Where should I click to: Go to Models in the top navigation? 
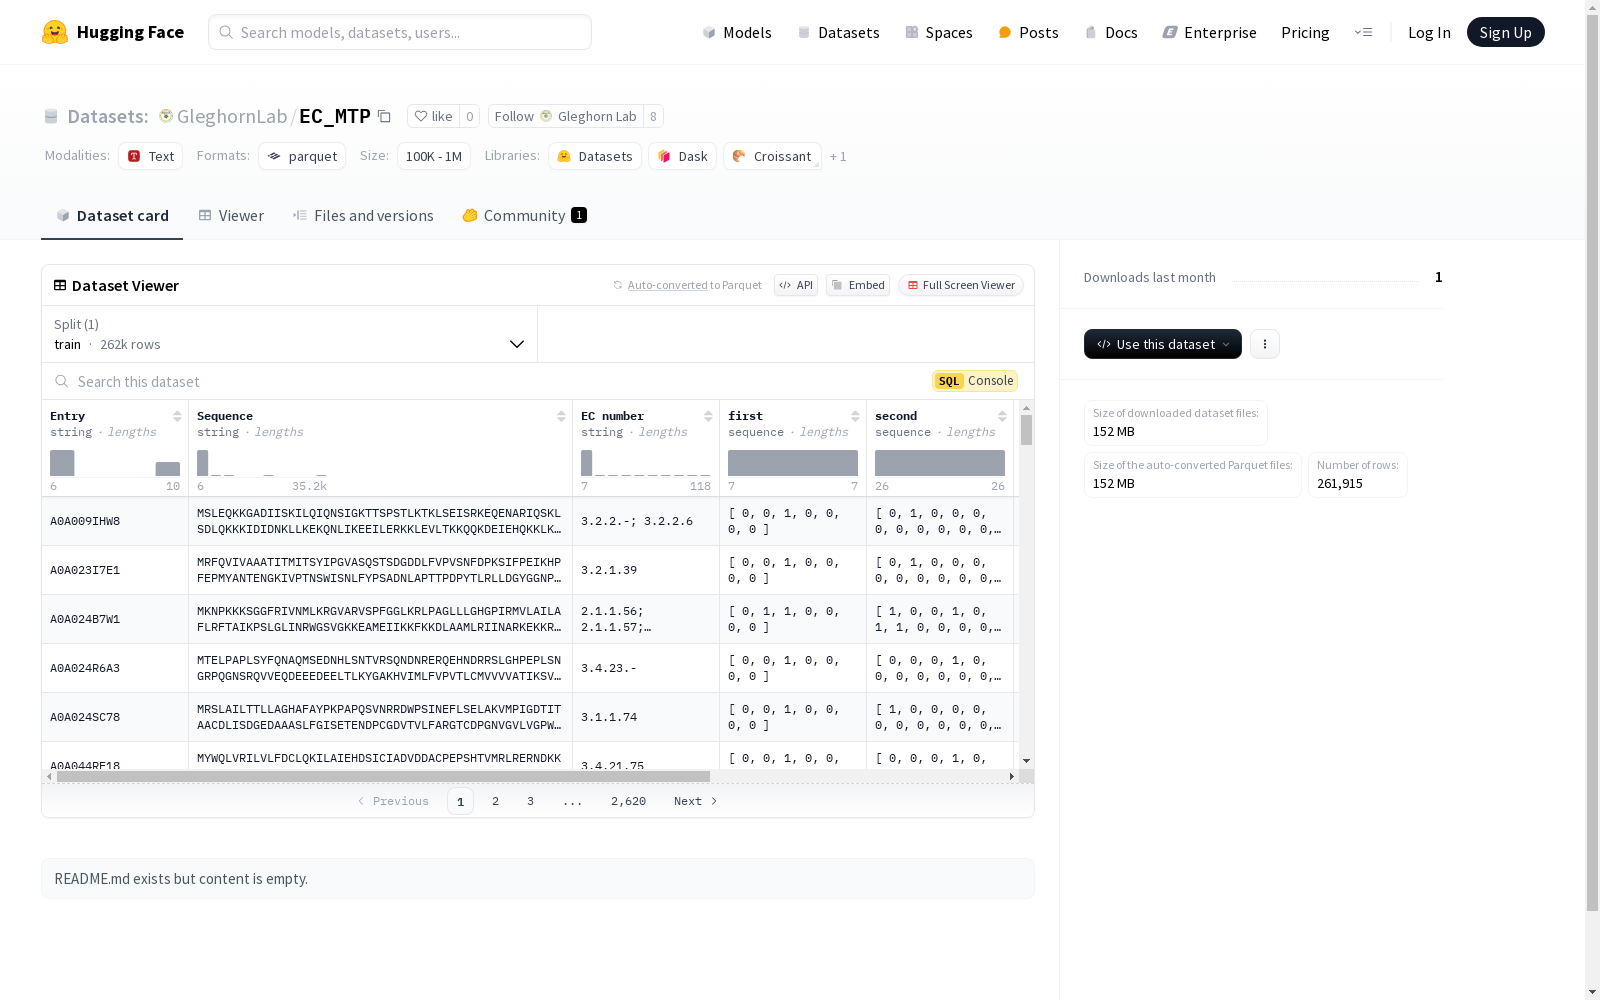tap(737, 32)
